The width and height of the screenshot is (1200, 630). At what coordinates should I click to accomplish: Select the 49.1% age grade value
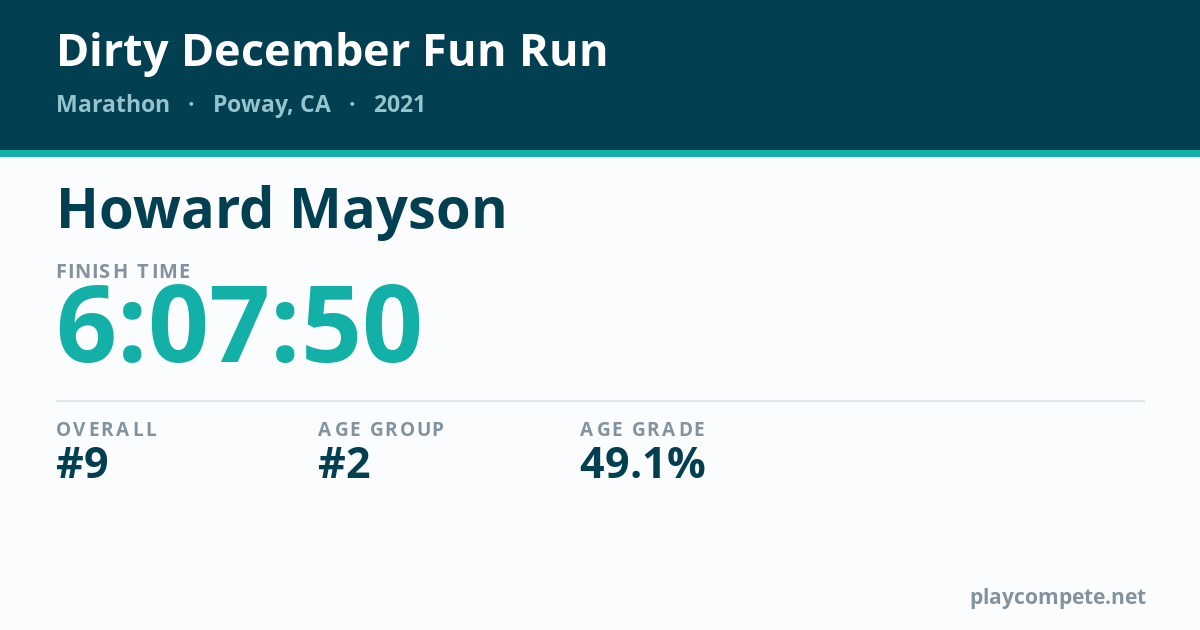643,464
